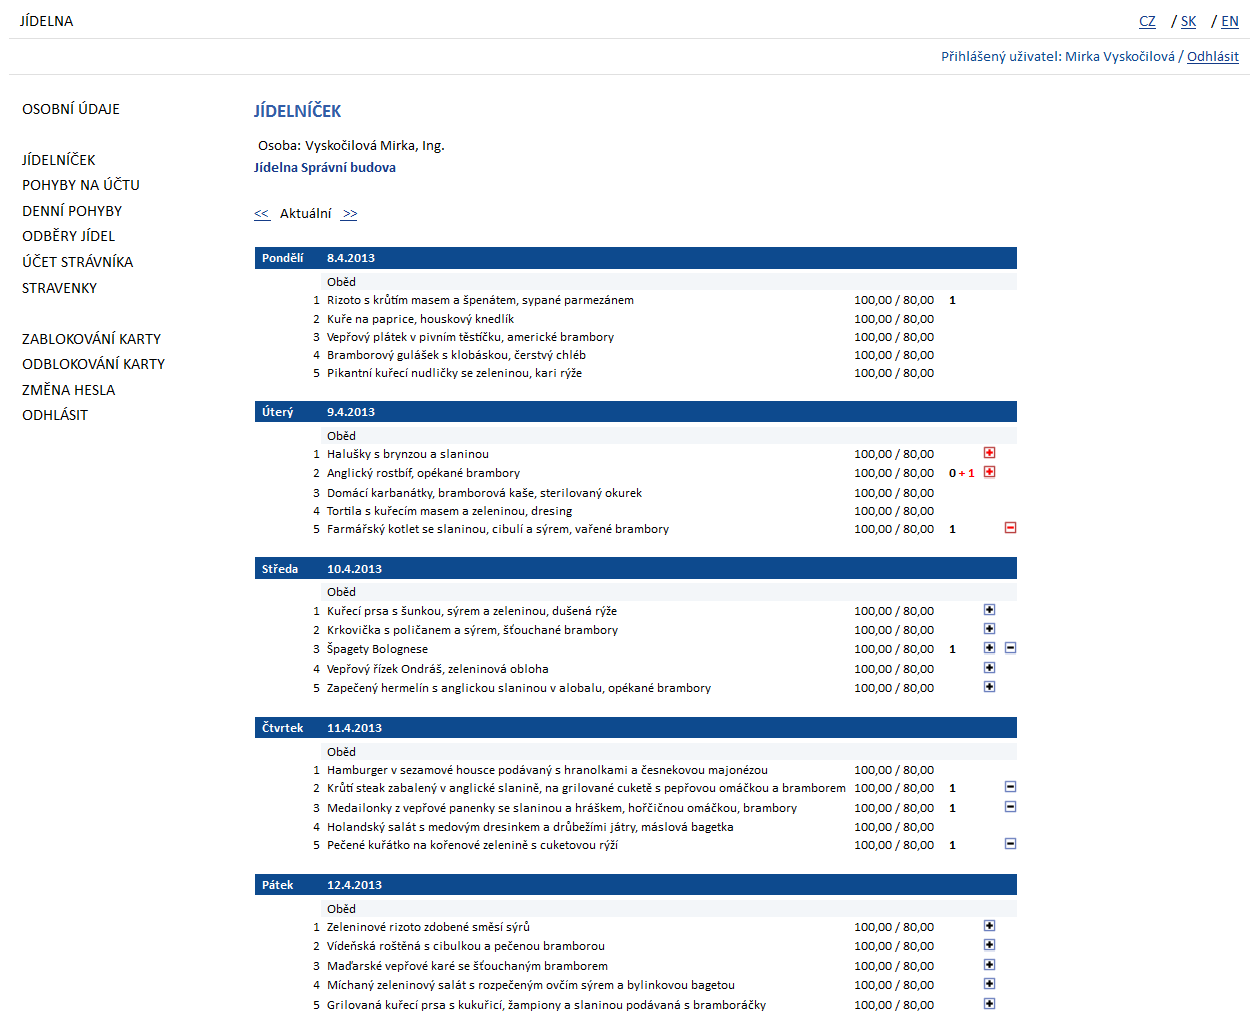Order Grilovaná kuřecí prsa with plus icon

[x=989, y=1004]
